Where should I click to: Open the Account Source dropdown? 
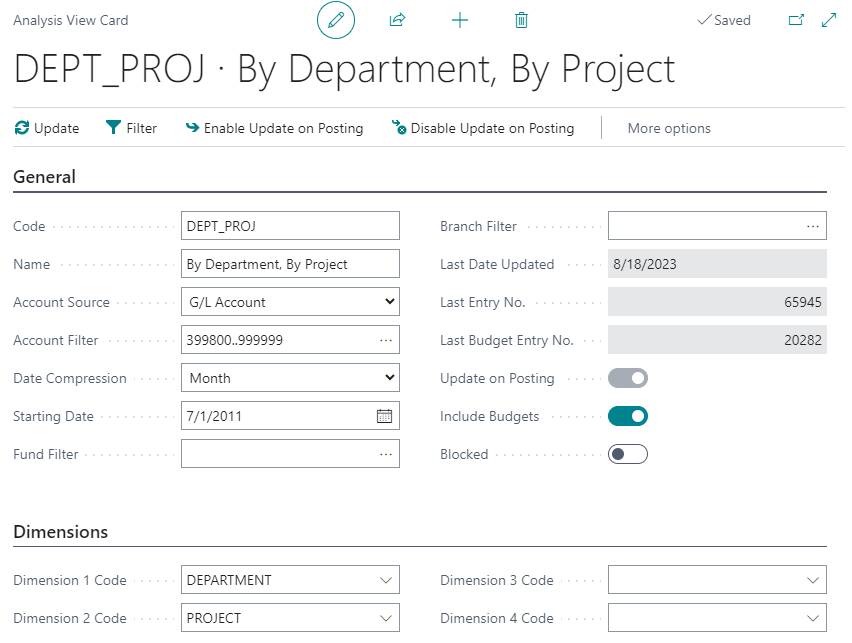(290, 302)
